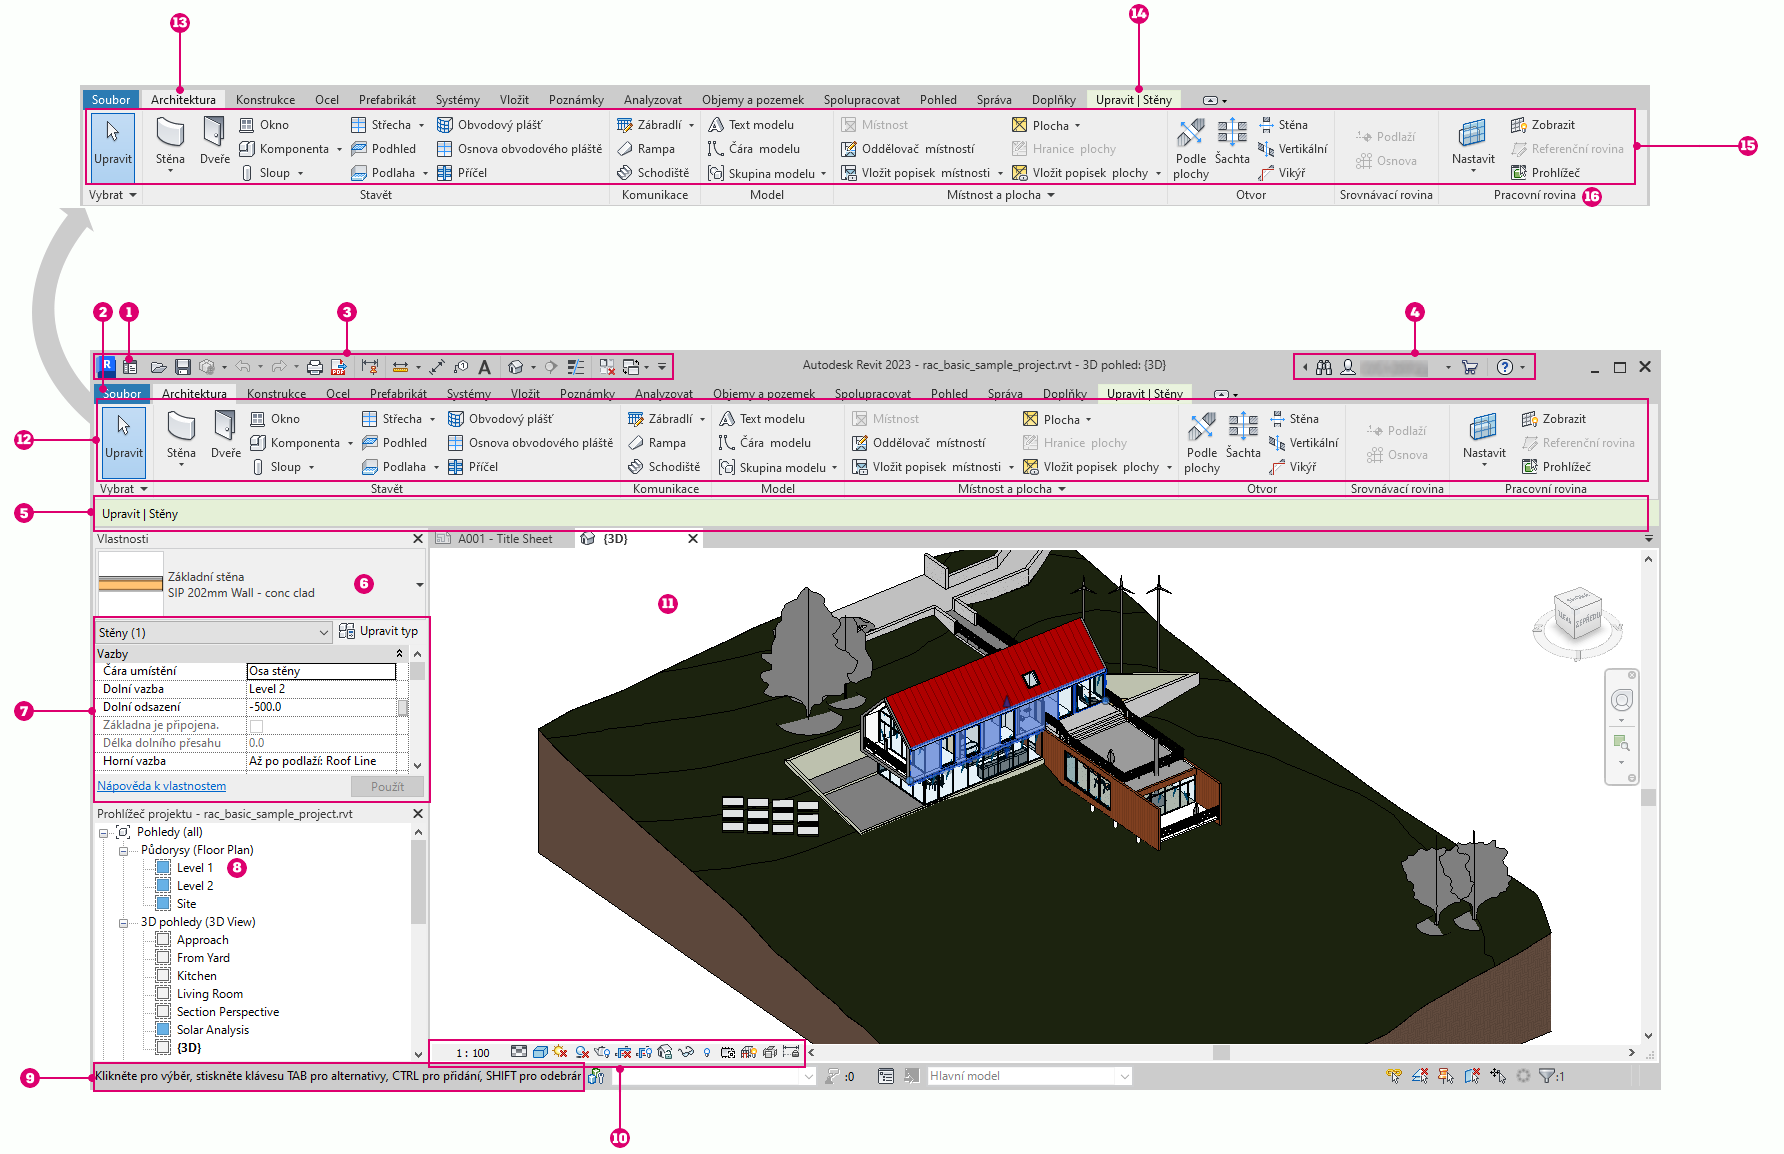
Task: Open the 'Systémy' tab in the main window ribbon
Action: click(x=469, y=394)
